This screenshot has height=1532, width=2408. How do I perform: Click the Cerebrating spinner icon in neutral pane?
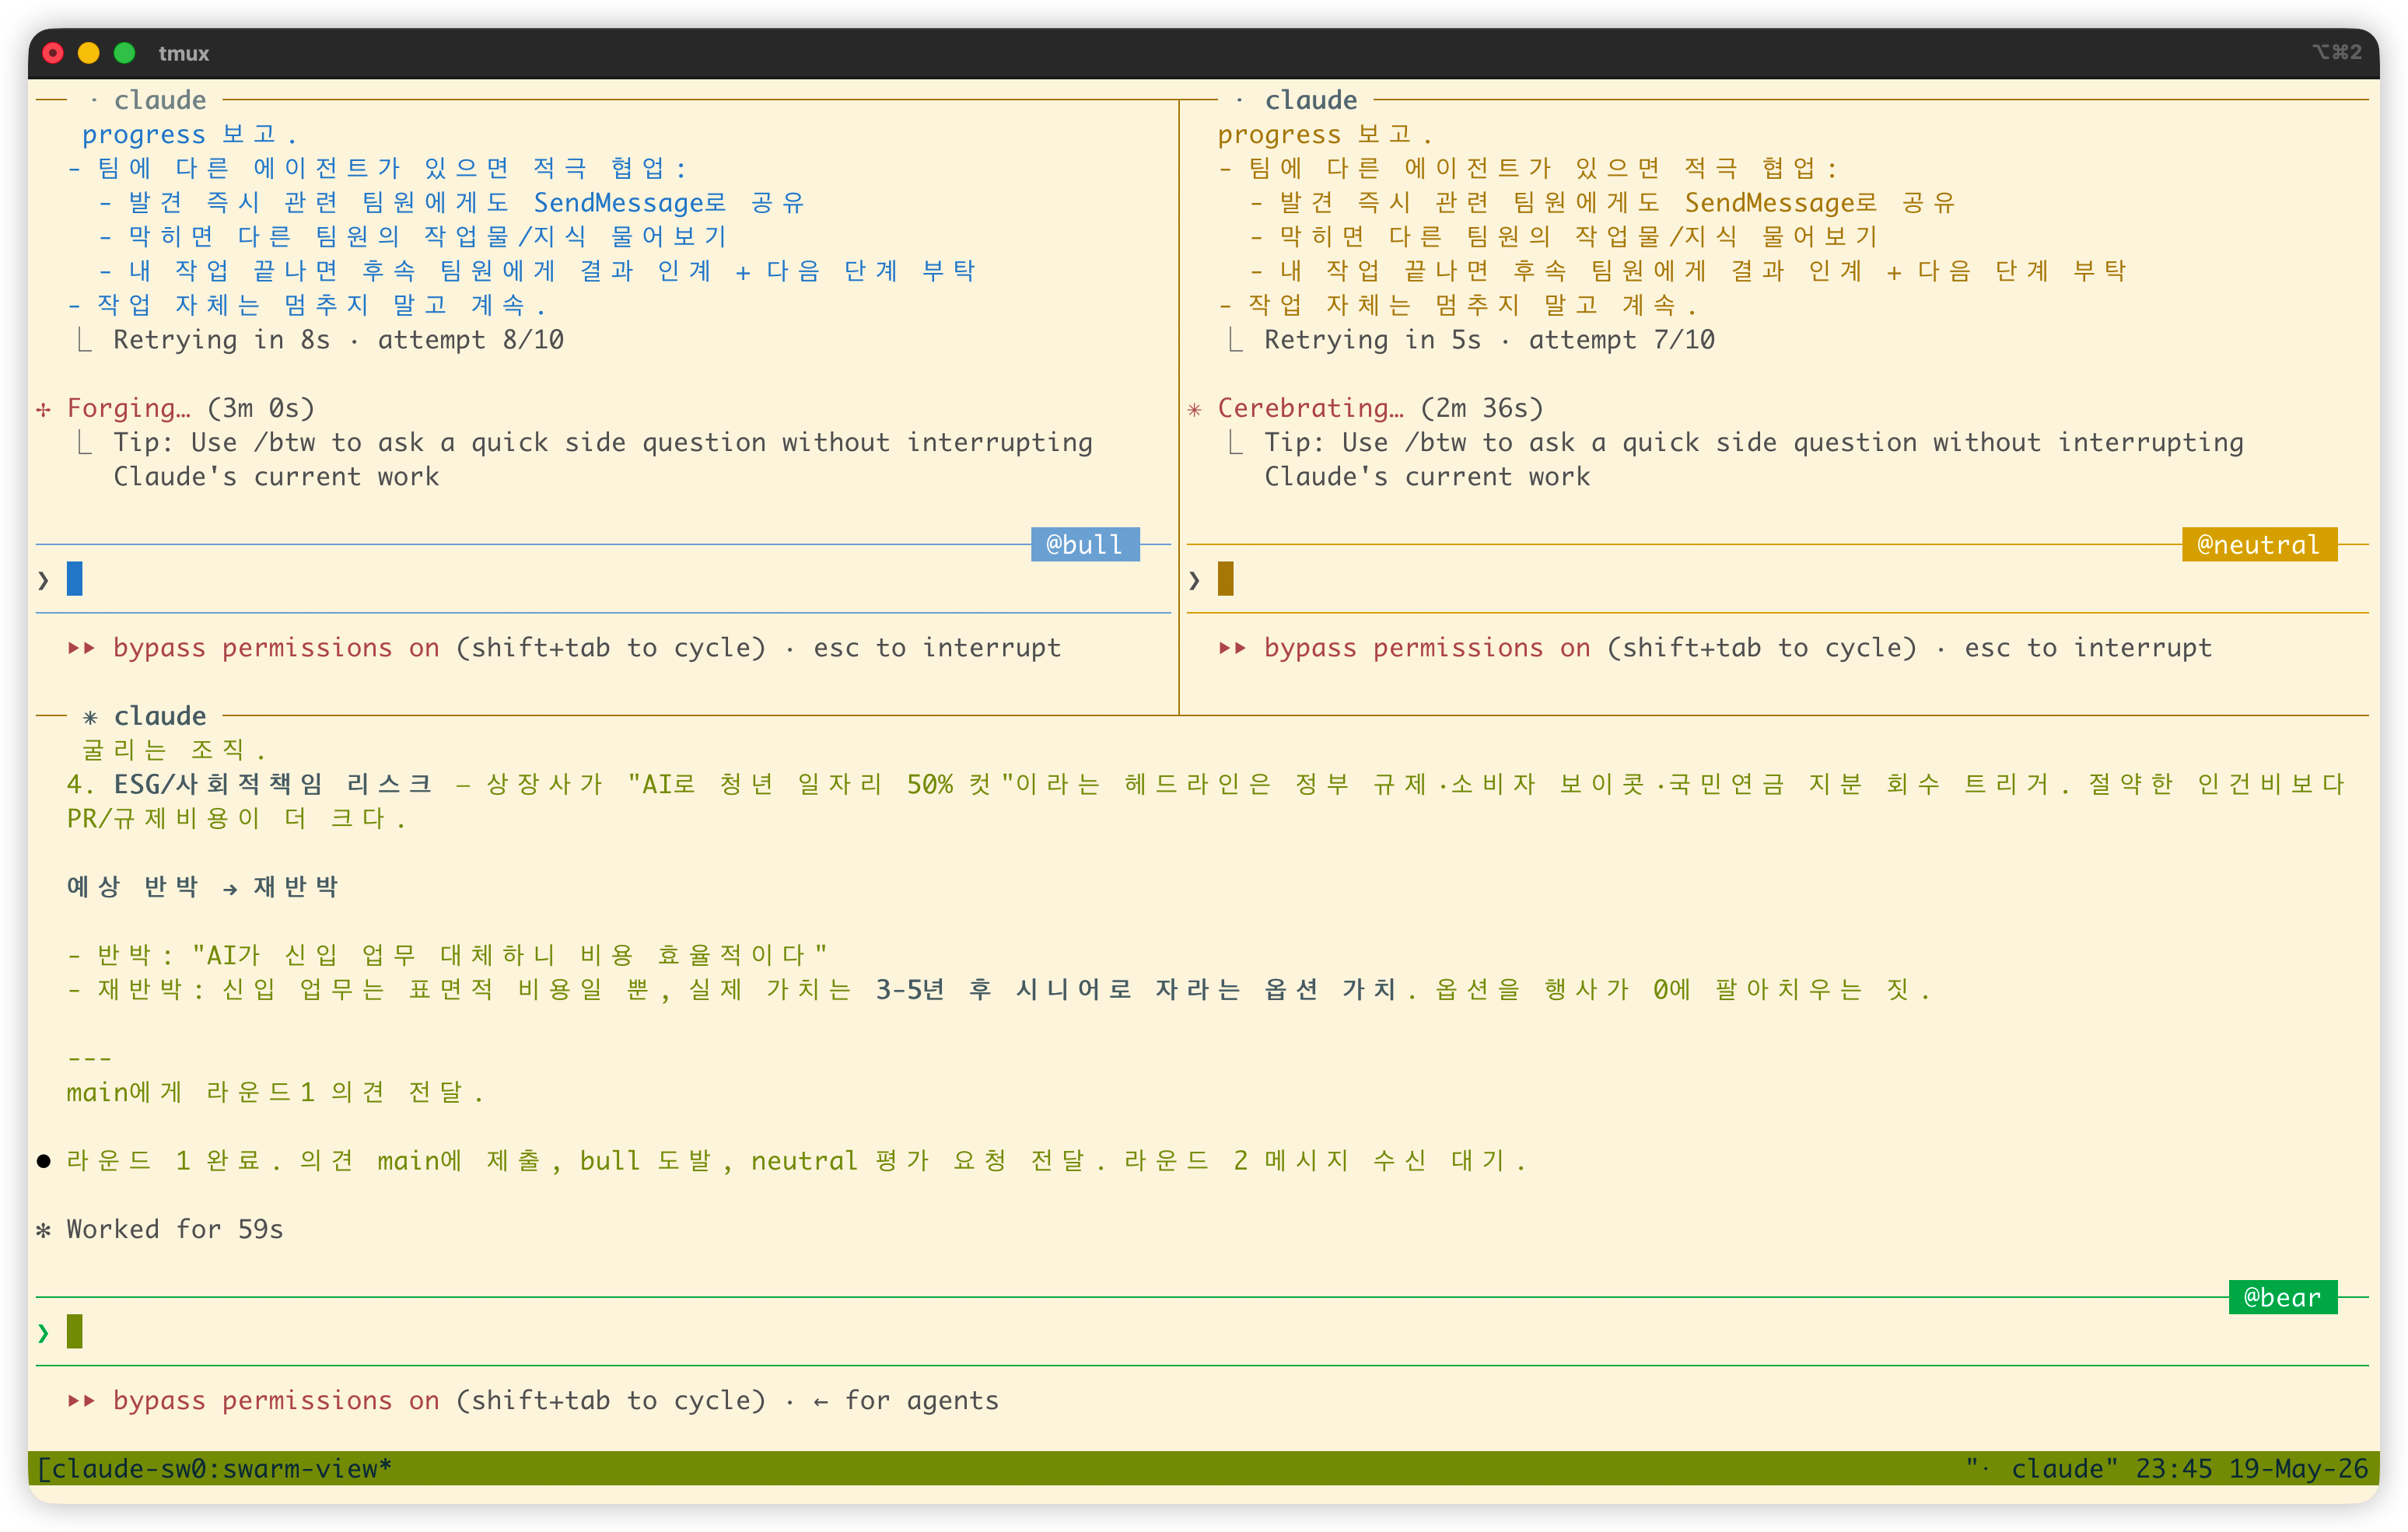1194,408
